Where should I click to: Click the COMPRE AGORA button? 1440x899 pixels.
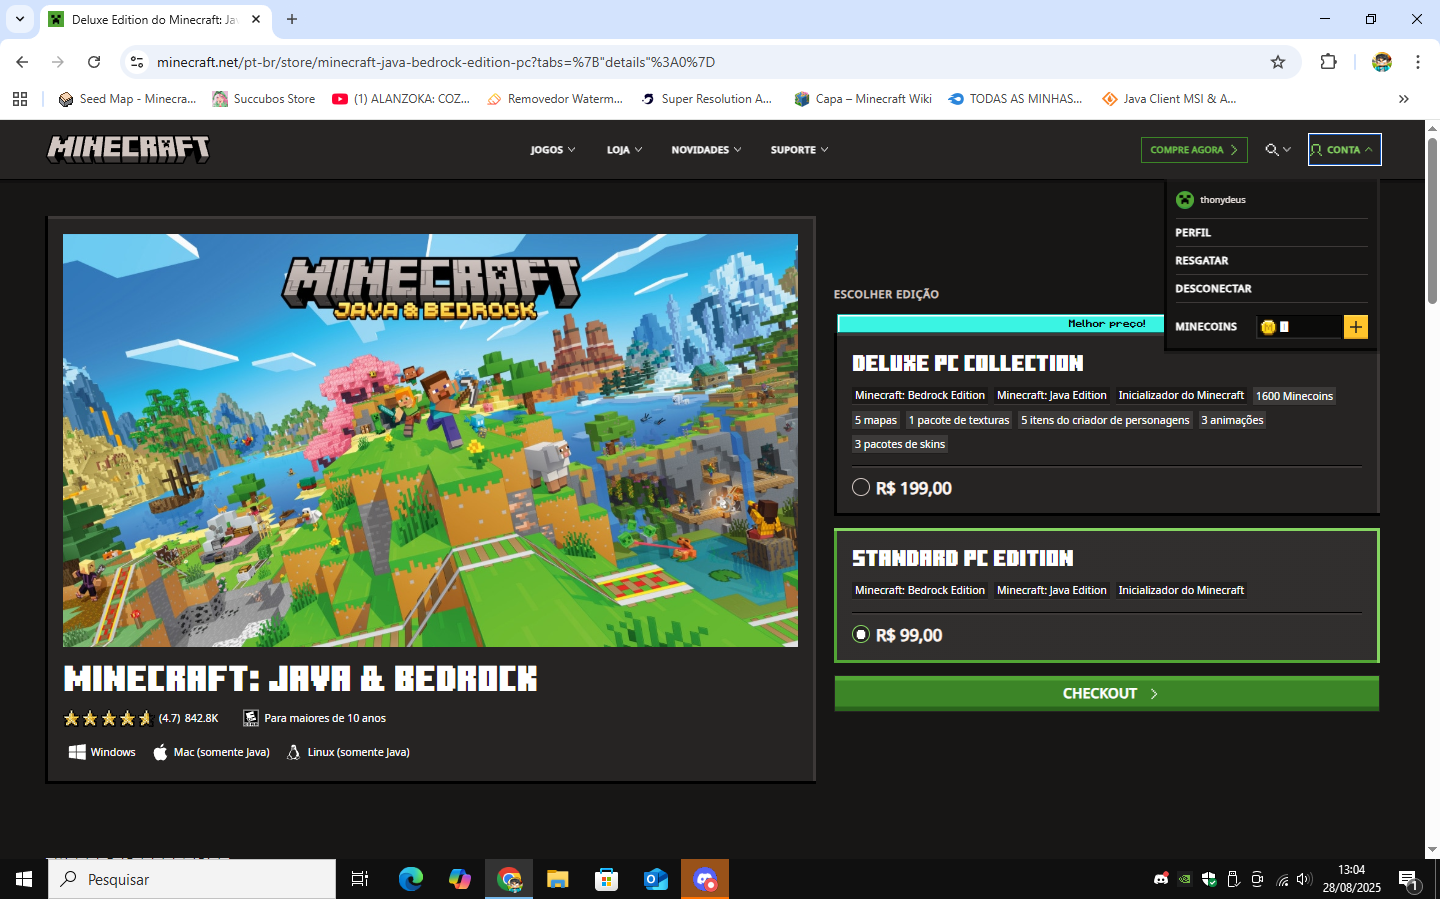(x=1194, y=150)
